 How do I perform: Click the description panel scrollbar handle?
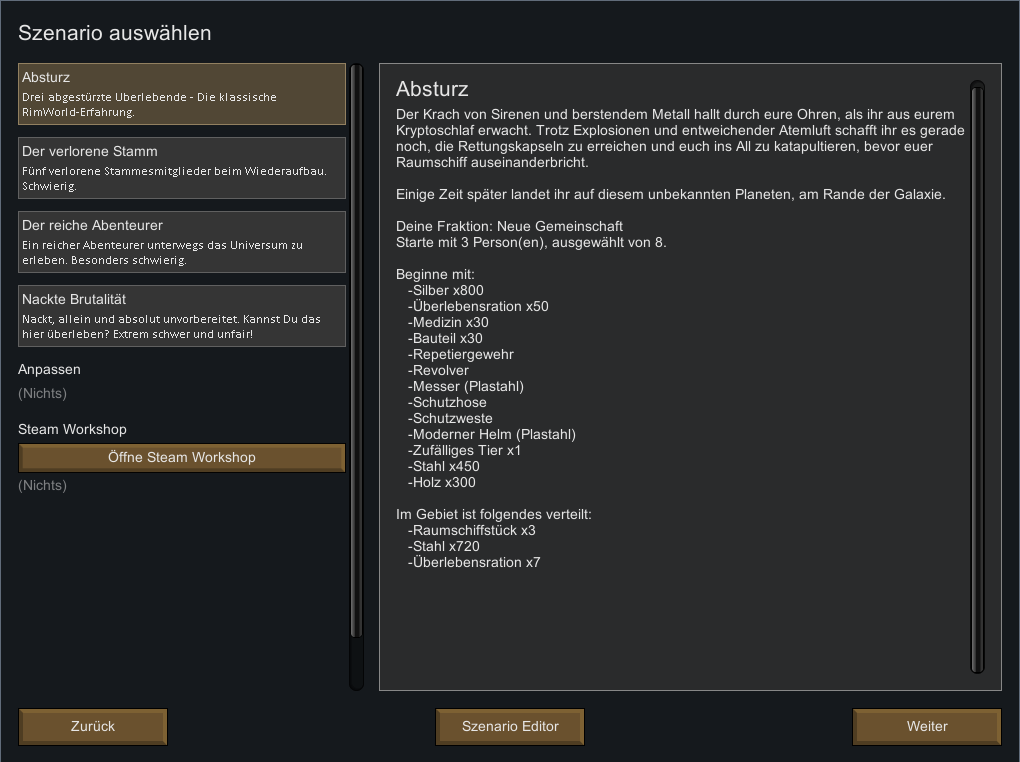[977, 377]
